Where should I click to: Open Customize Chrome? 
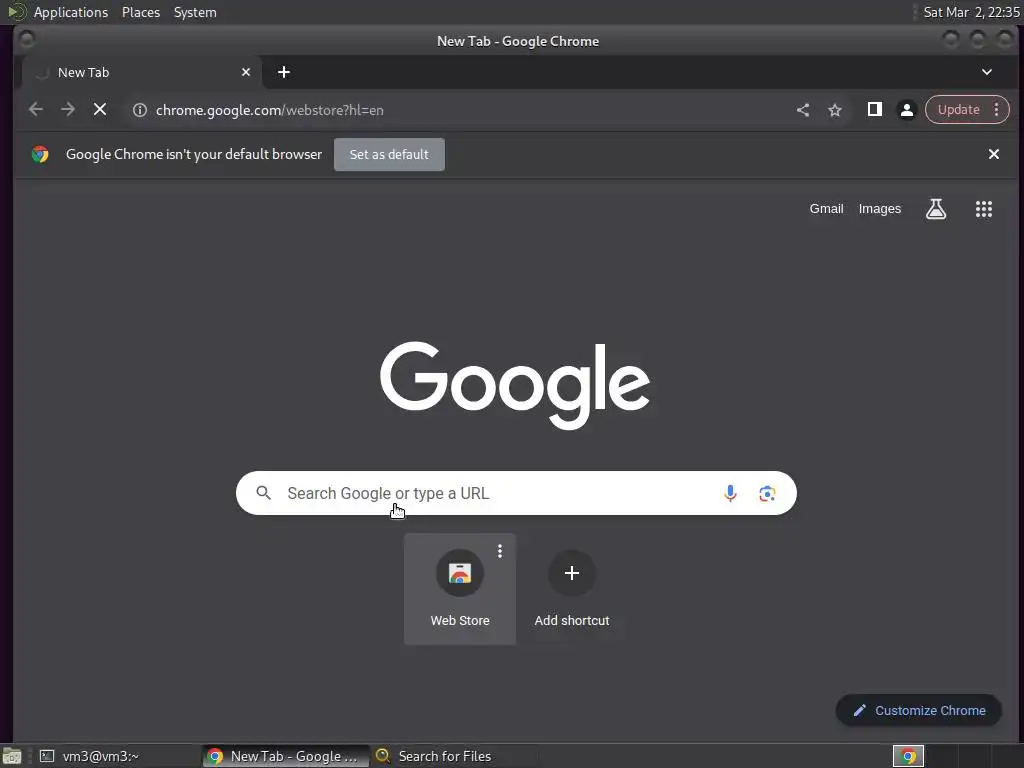click(x=919, y=711)
